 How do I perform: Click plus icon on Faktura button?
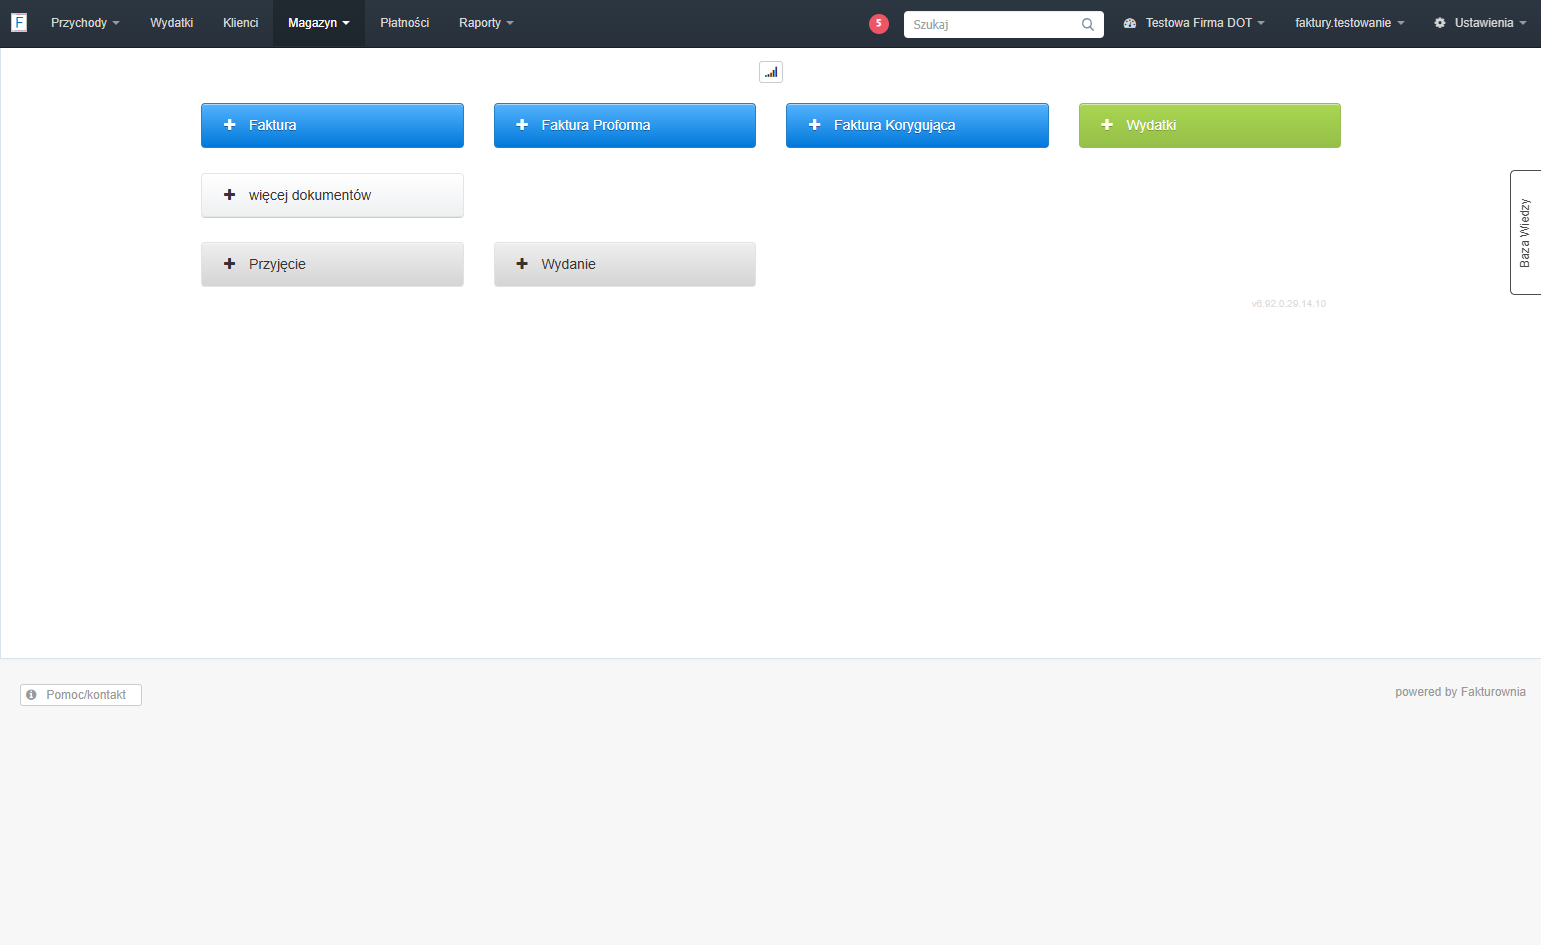pos(229,125)
